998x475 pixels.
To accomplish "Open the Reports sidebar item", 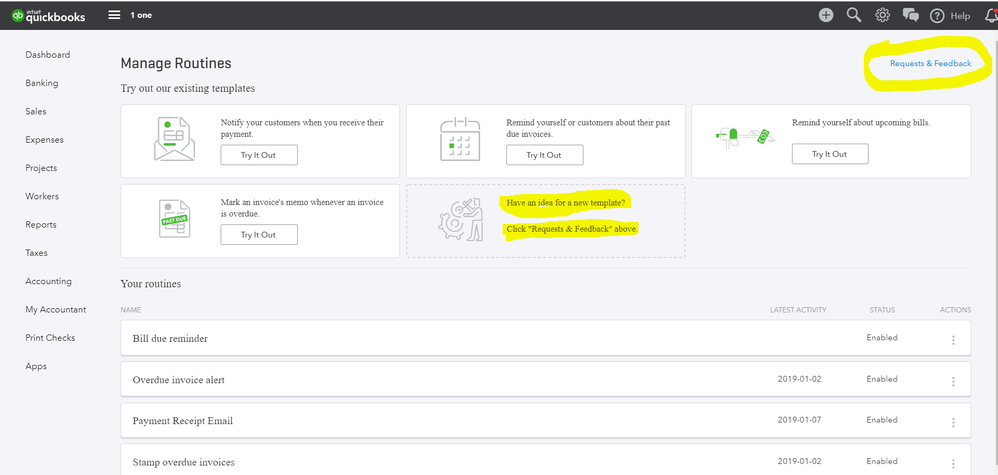I will [x=42, y=225].
